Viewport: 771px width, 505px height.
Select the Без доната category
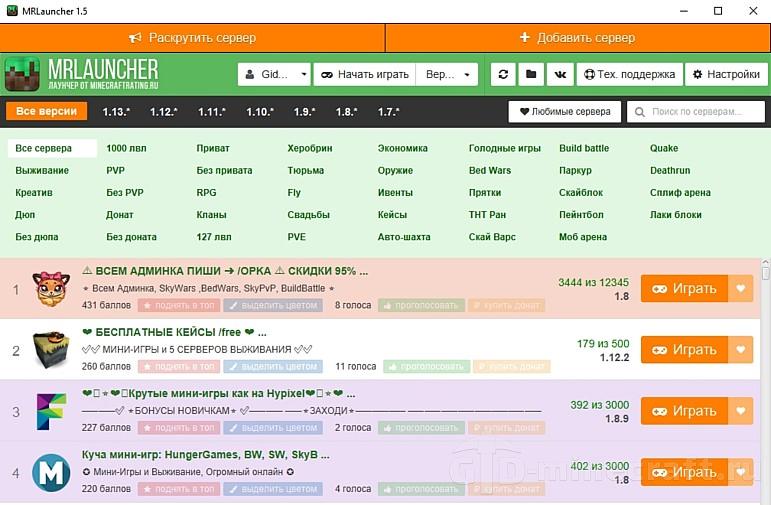coord(131,237)
